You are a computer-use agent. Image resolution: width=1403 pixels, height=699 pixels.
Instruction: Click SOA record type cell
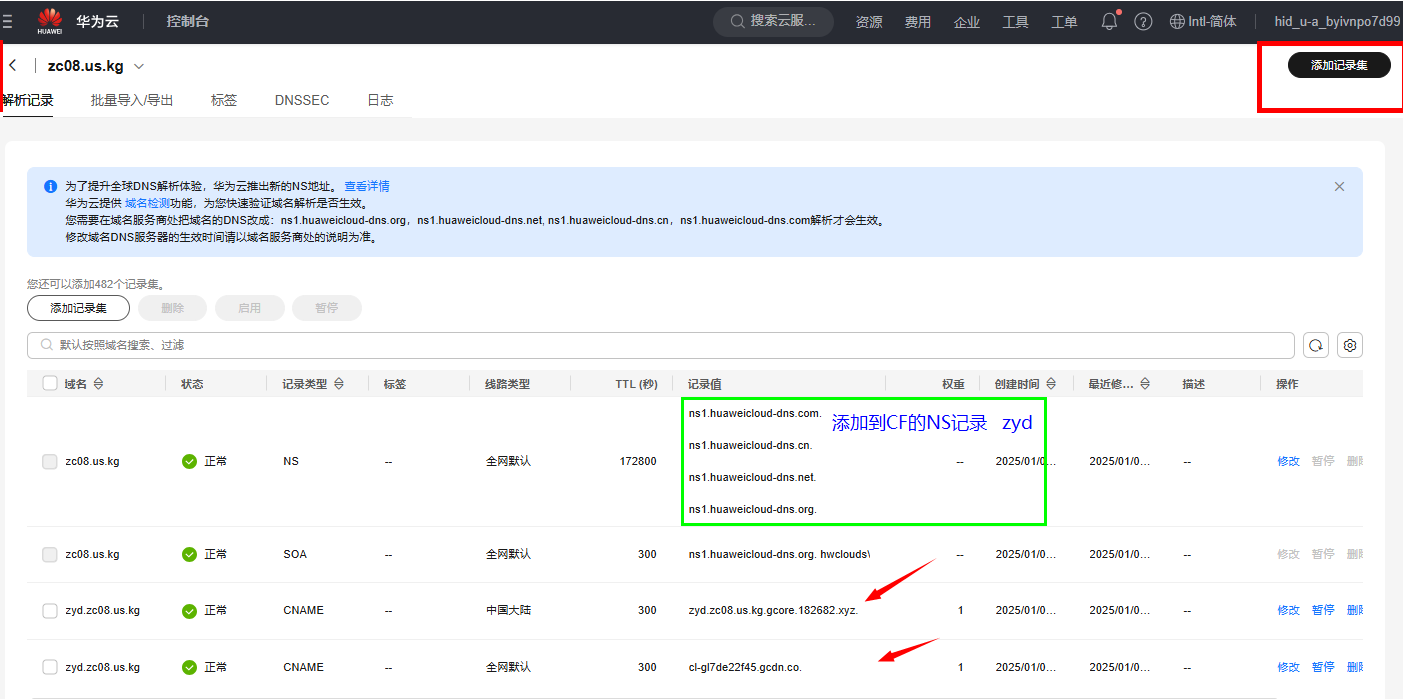(x=294, y=554)
